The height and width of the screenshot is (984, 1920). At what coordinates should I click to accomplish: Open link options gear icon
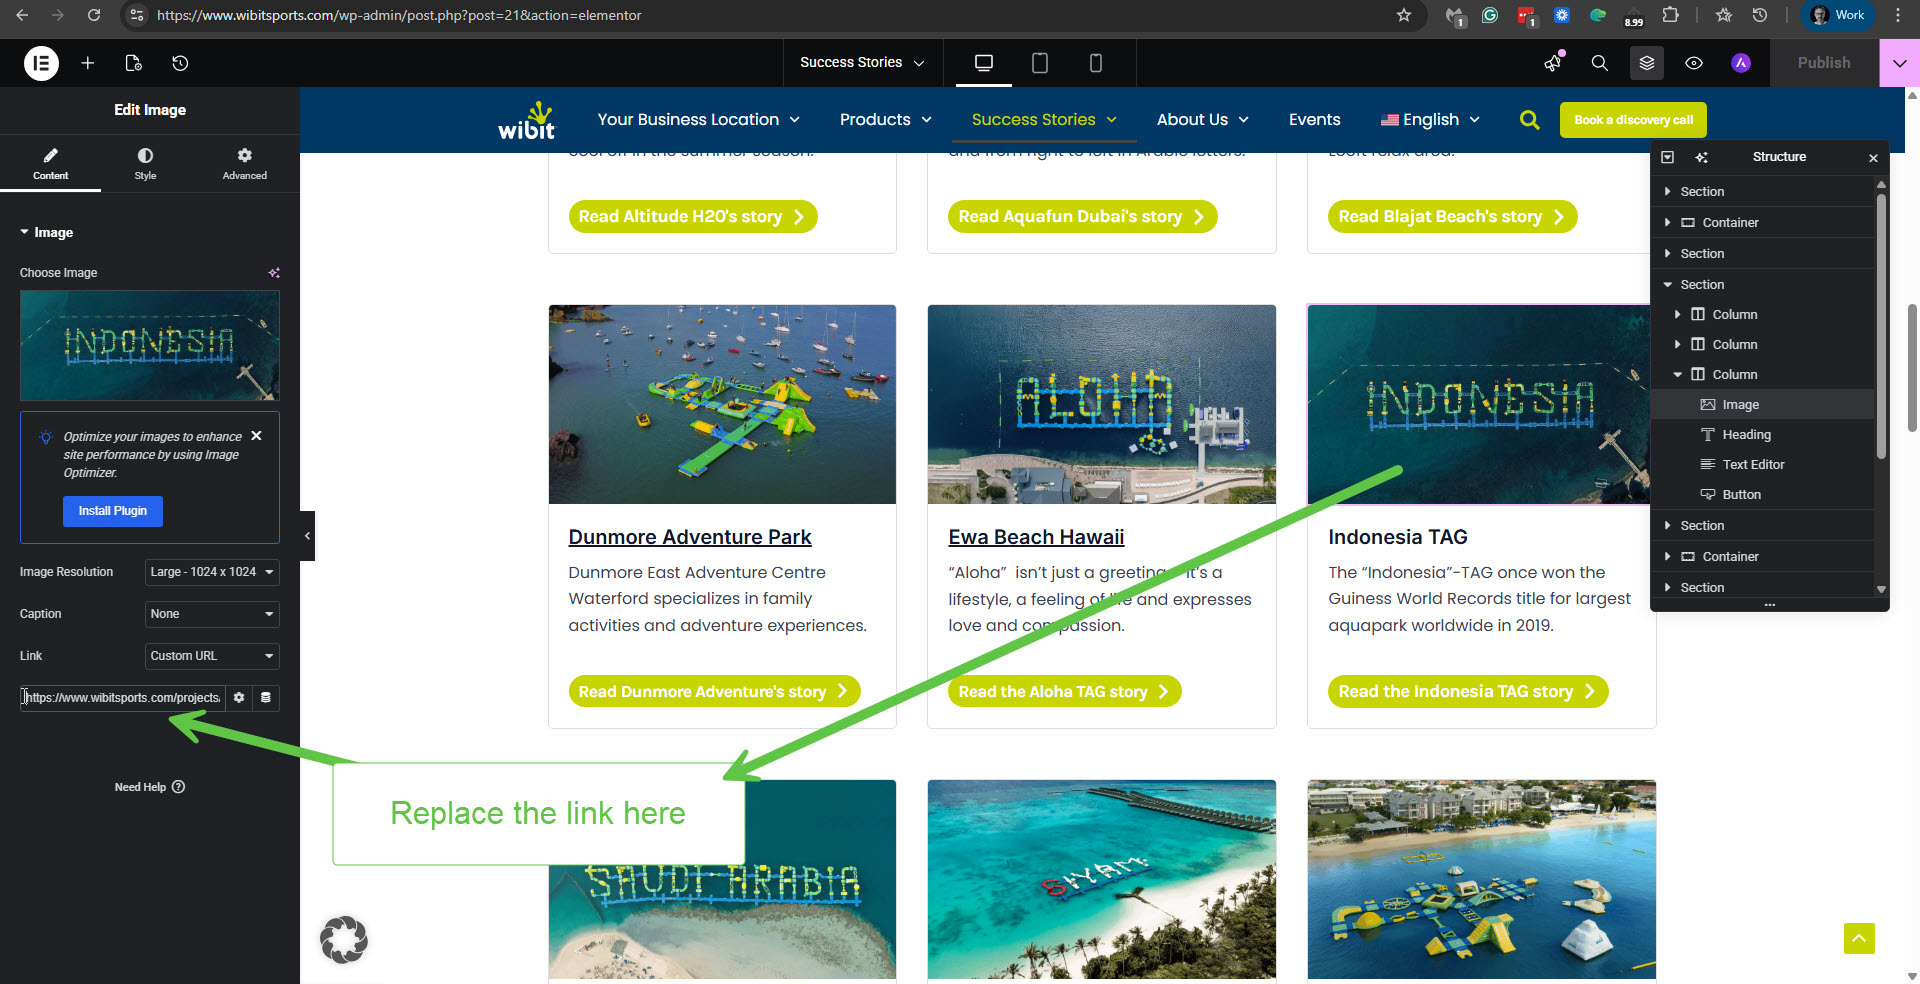pyautogui.click(x=239, y=698)
